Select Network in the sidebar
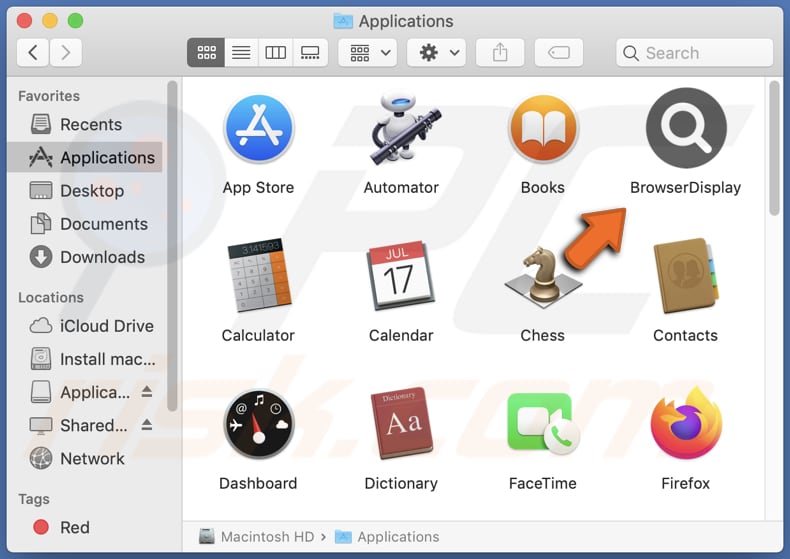 [x=85, y=459]
